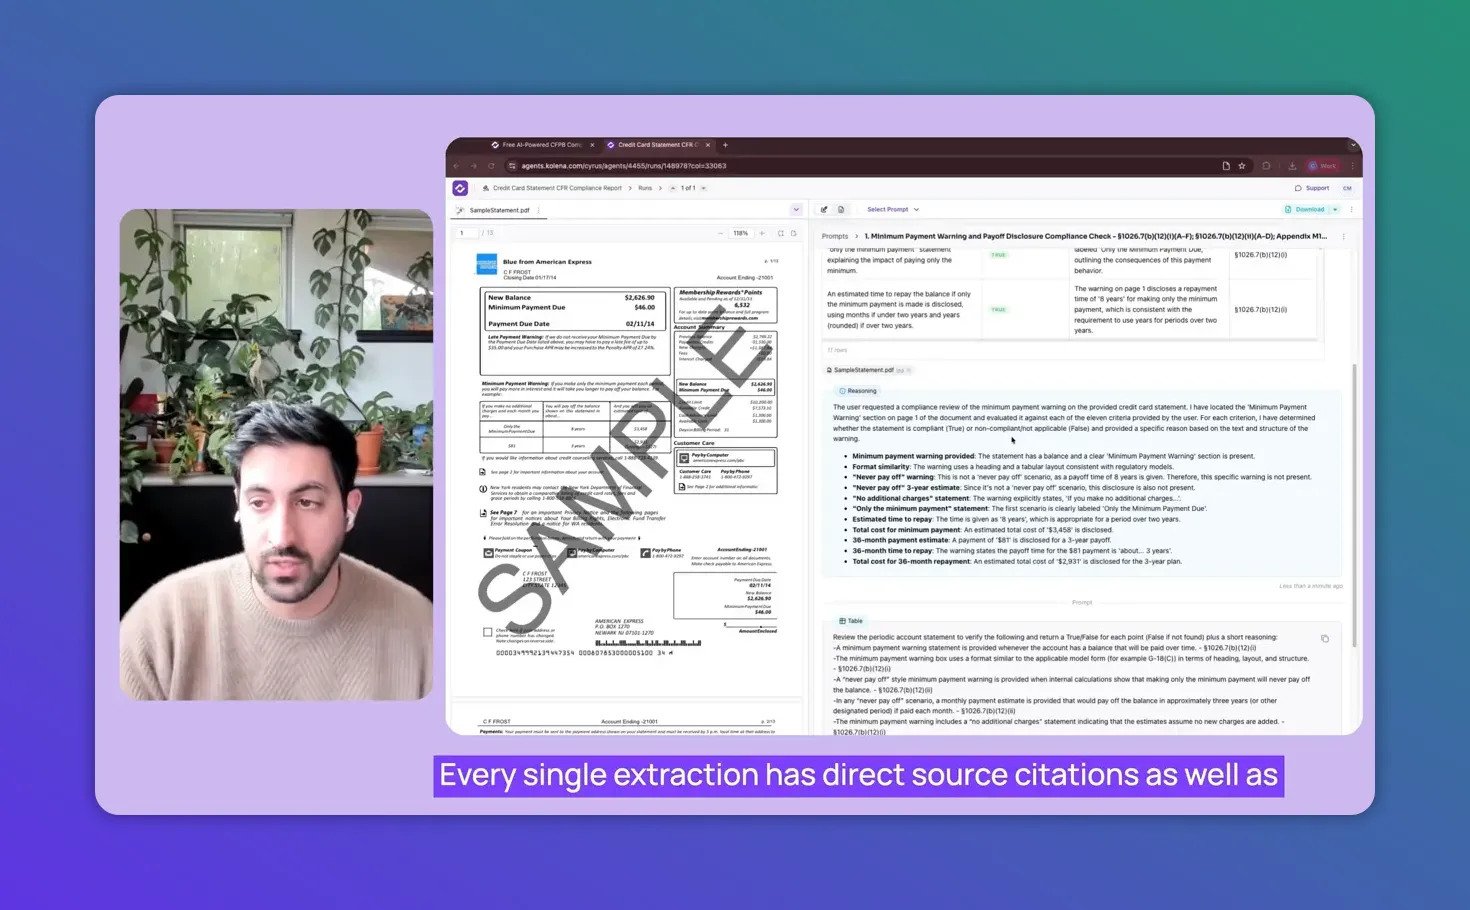Open a new browser tab
Viewport: 1470px width, 910px height.
pyautogui.click(x=725, y=145)
